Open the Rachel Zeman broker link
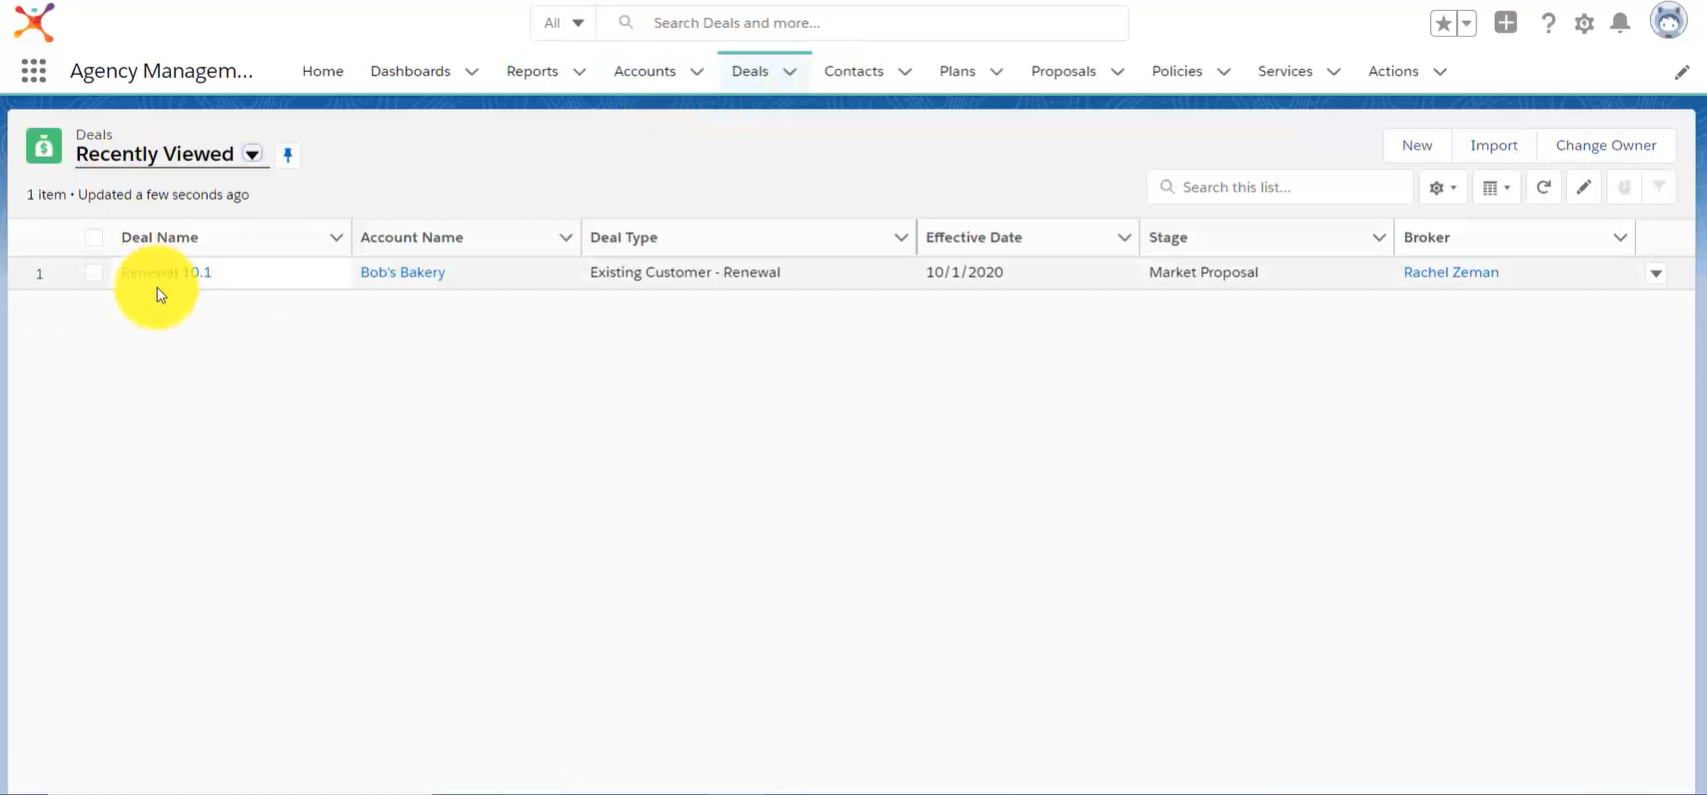This screenshot has width=1707, height=795. point(1451,272)
